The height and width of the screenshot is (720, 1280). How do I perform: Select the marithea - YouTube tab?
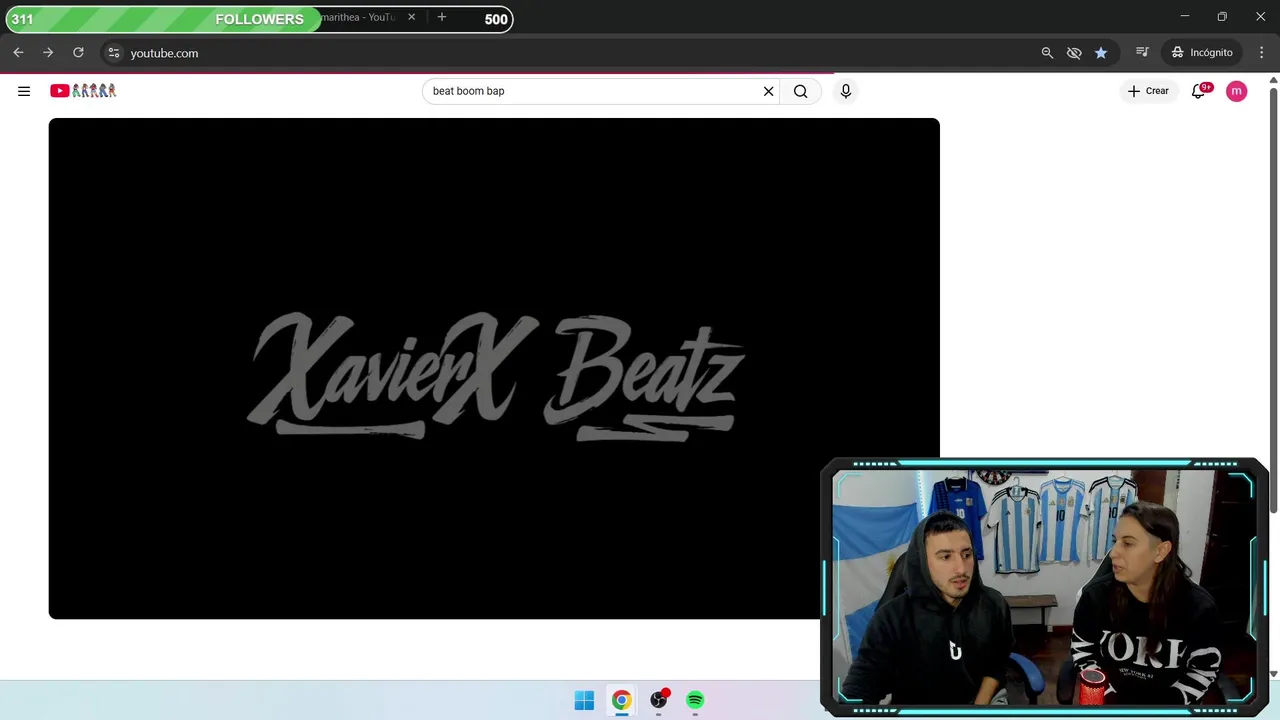358,17
